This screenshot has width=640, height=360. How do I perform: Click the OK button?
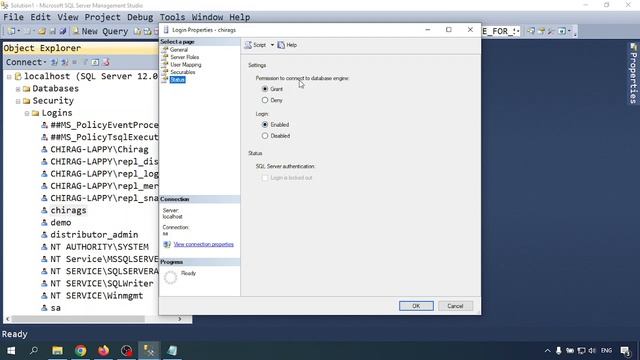click(416, 306)
